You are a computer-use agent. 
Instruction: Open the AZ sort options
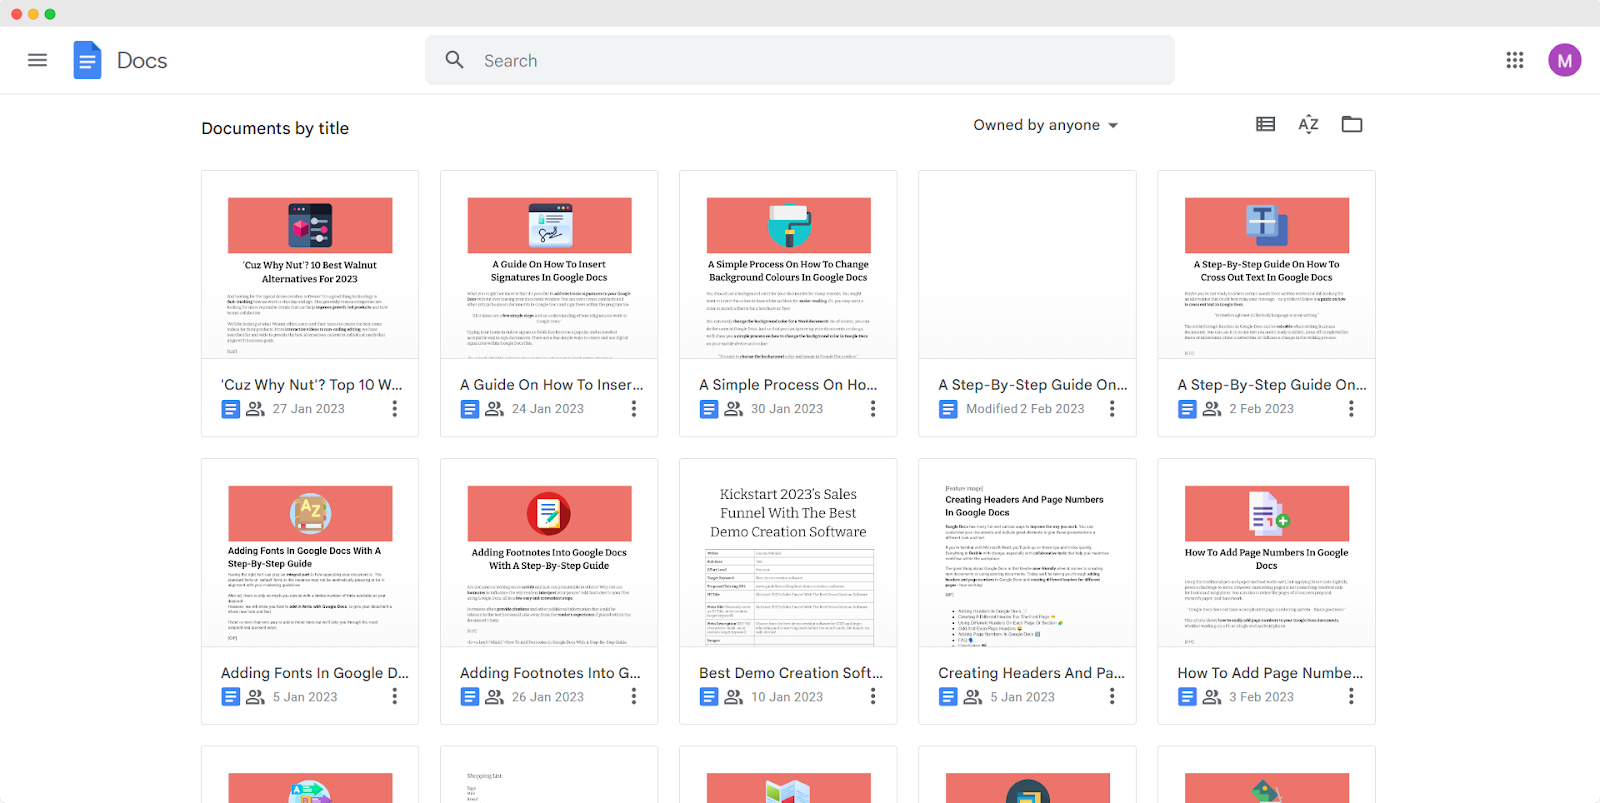click(1309, 124)
